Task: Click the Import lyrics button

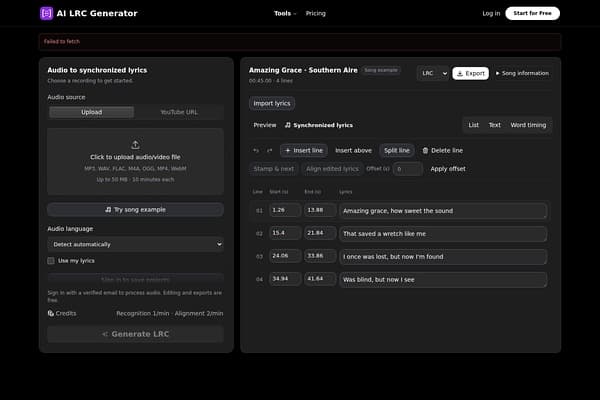Action: click(x=272, y=103)
